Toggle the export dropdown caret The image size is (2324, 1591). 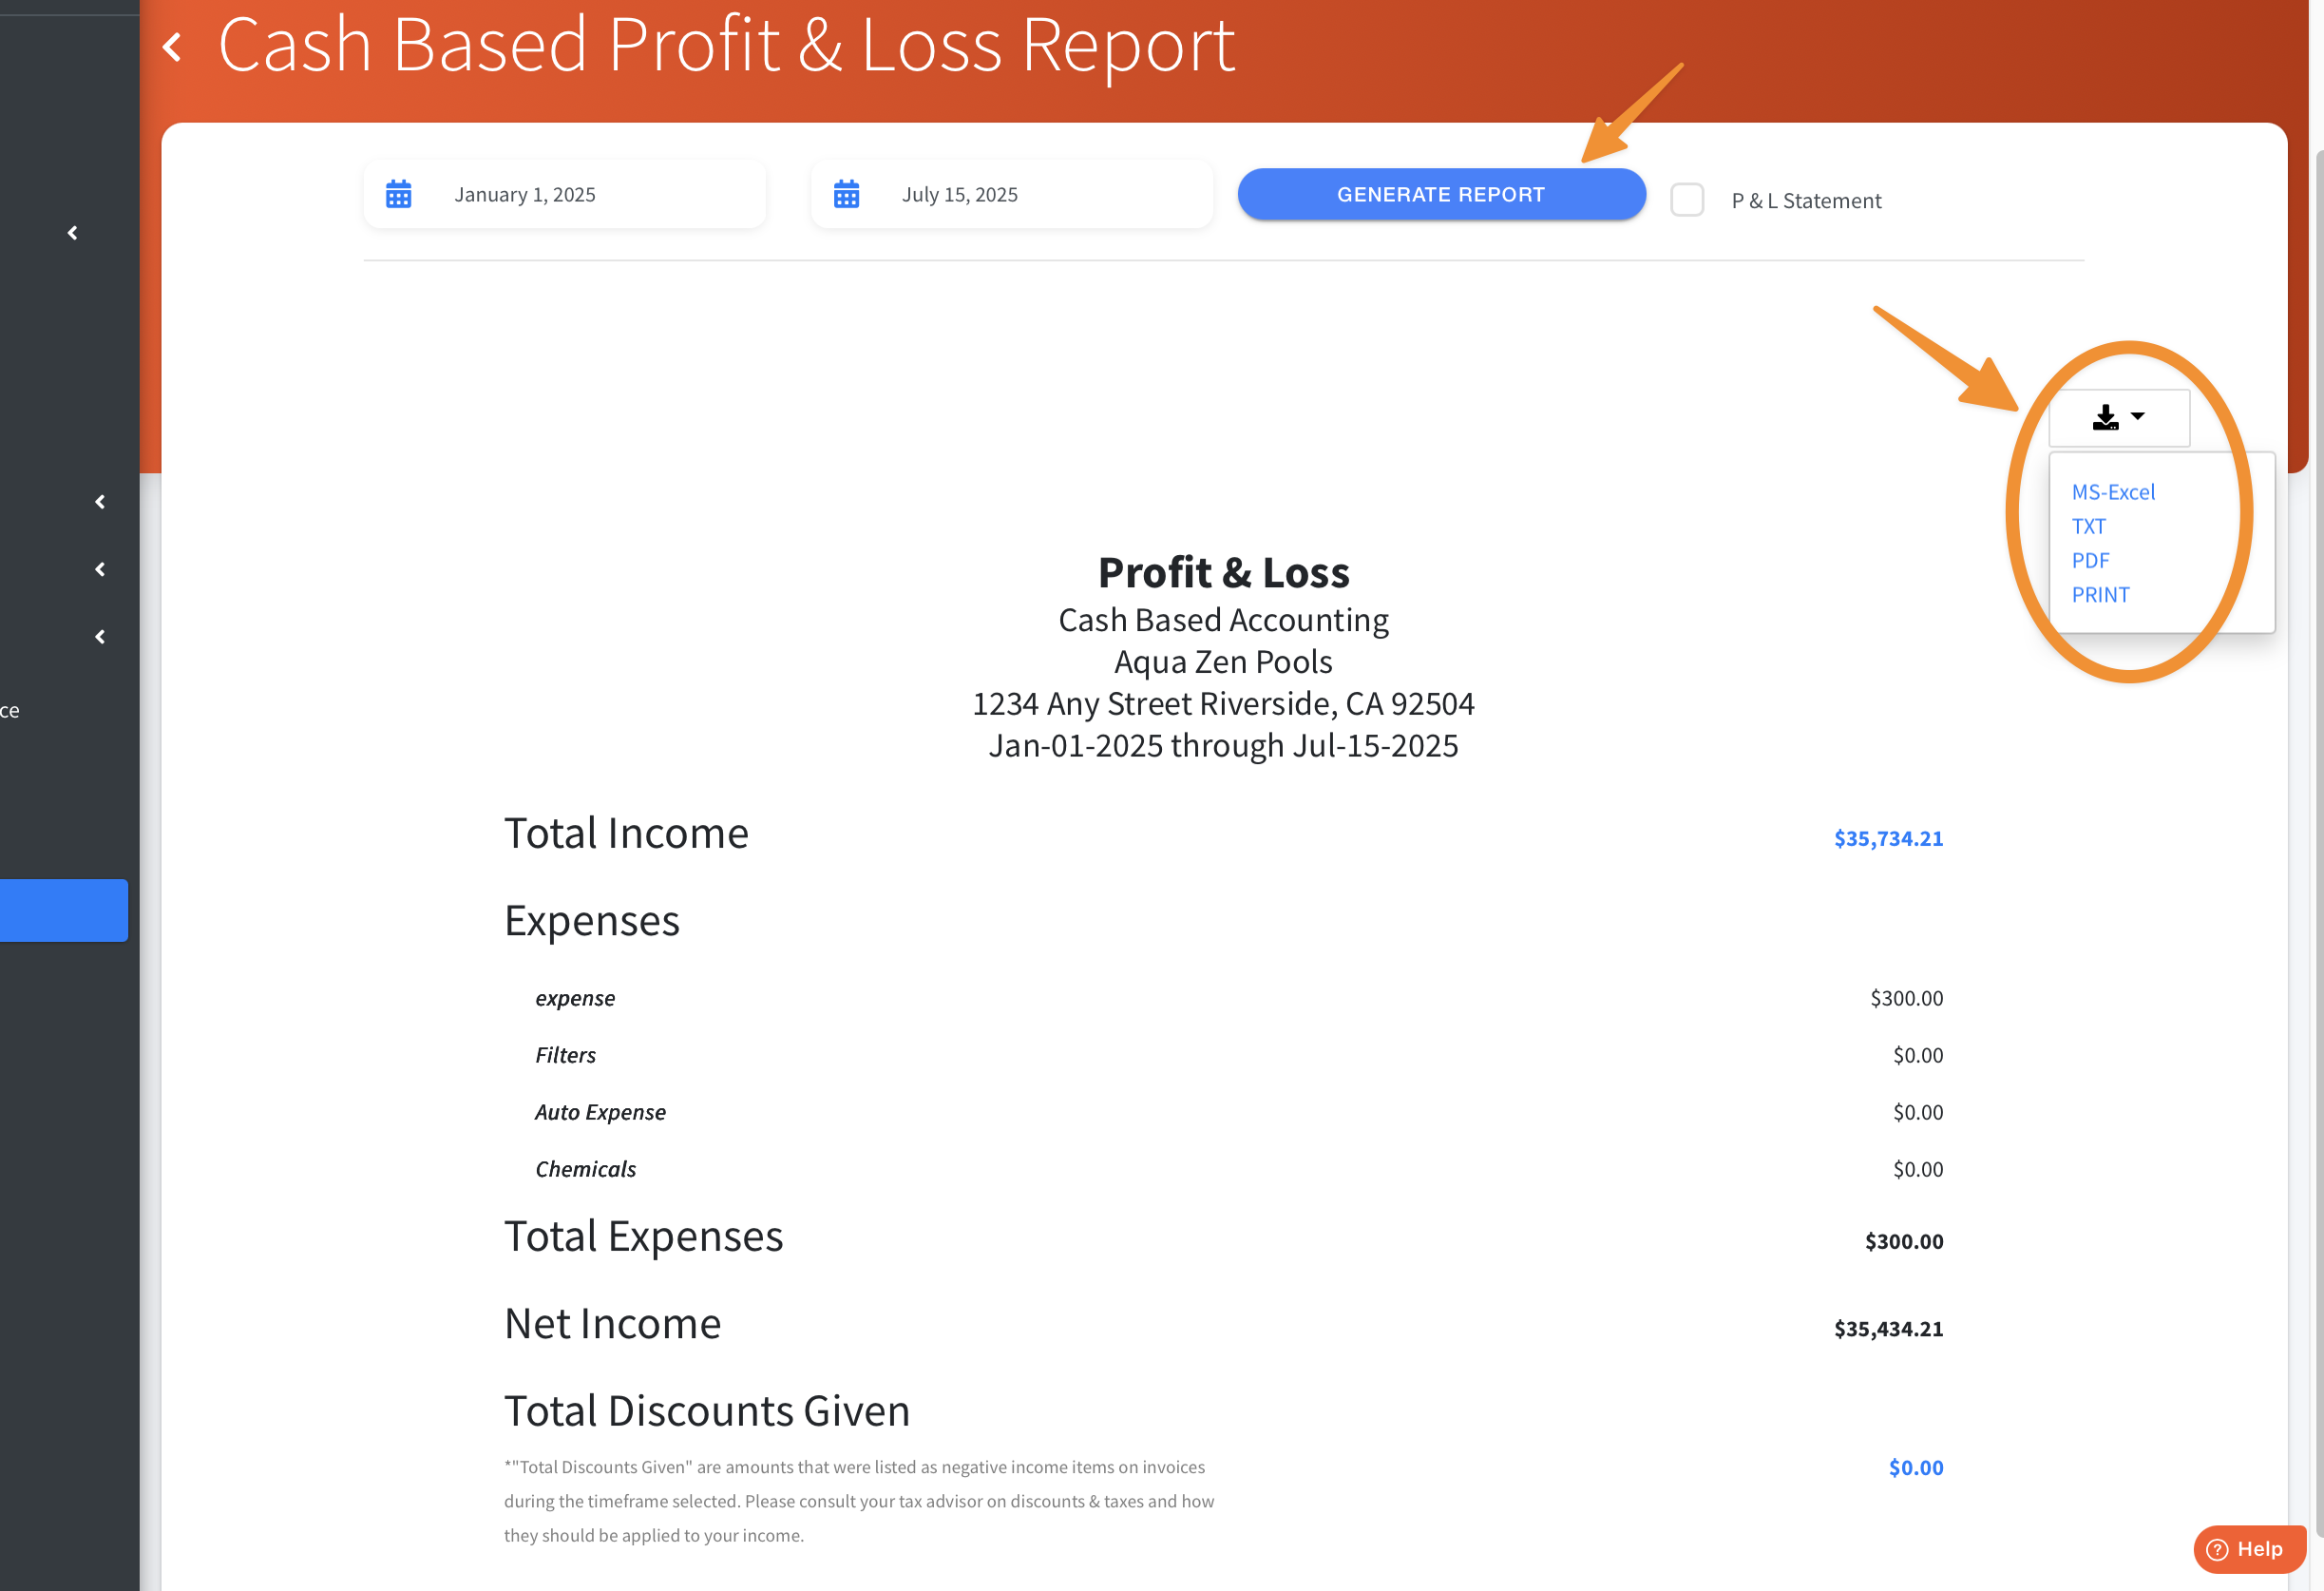[2138, 416]
